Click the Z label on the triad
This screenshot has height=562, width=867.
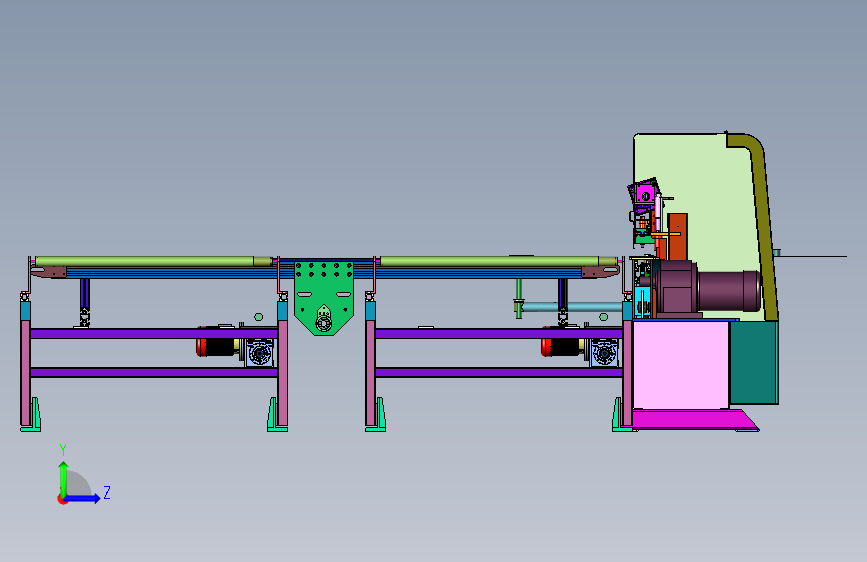107,492
